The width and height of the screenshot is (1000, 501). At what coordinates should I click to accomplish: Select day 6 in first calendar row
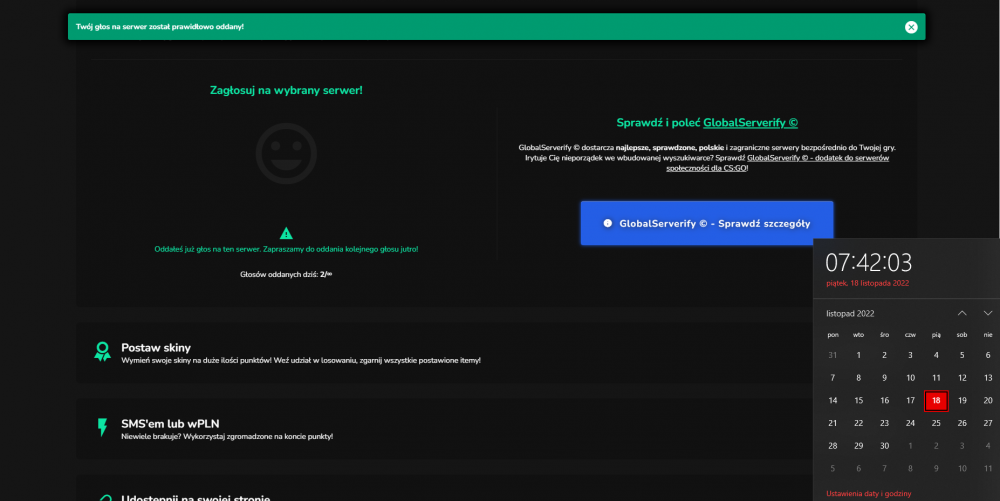click(x=988, y=355)
